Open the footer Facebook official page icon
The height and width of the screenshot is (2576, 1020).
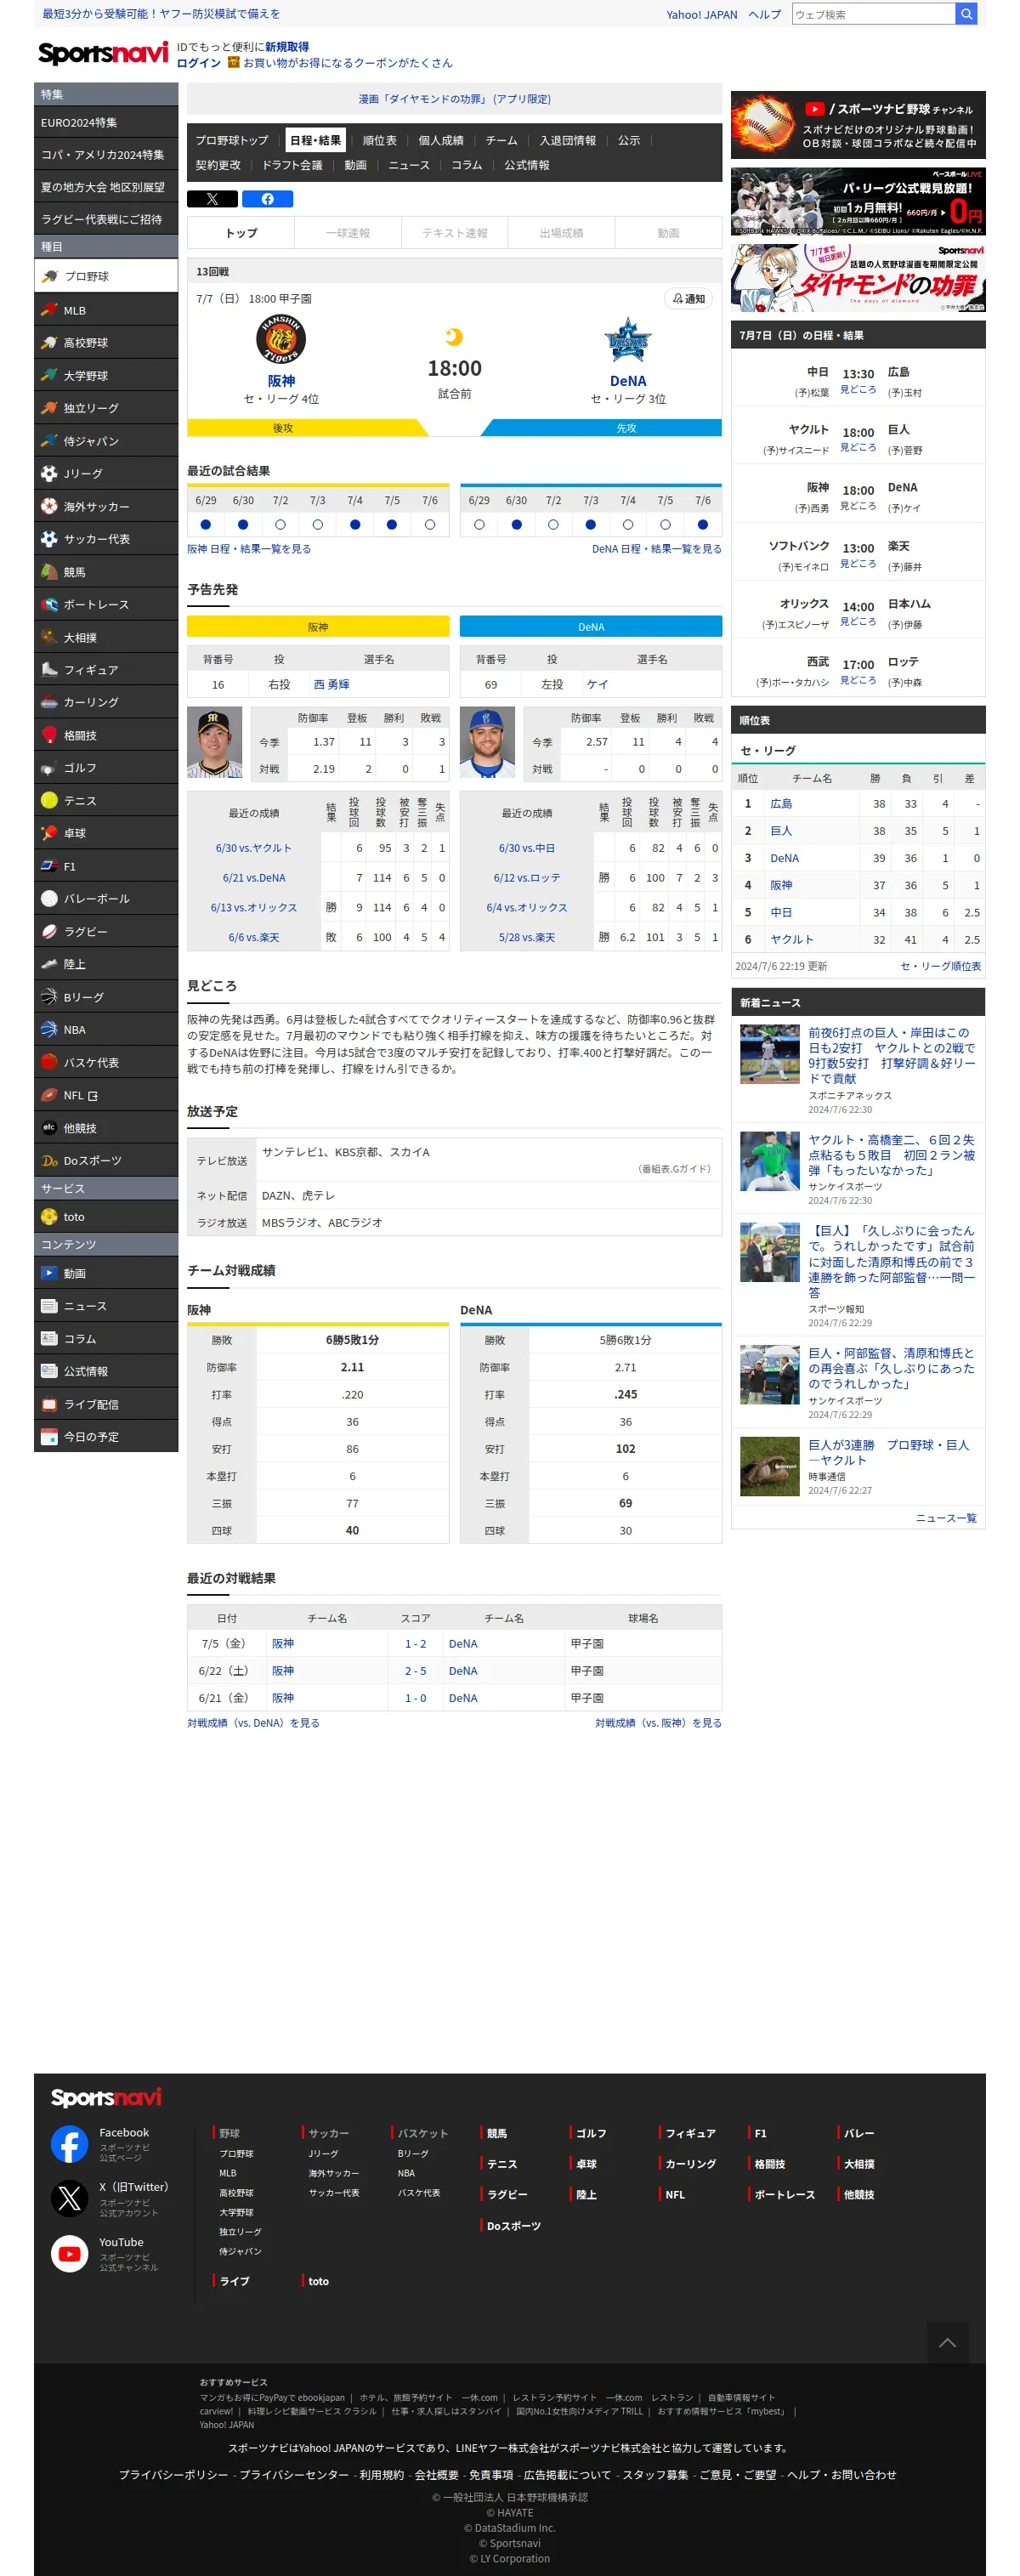(70, 2144)
